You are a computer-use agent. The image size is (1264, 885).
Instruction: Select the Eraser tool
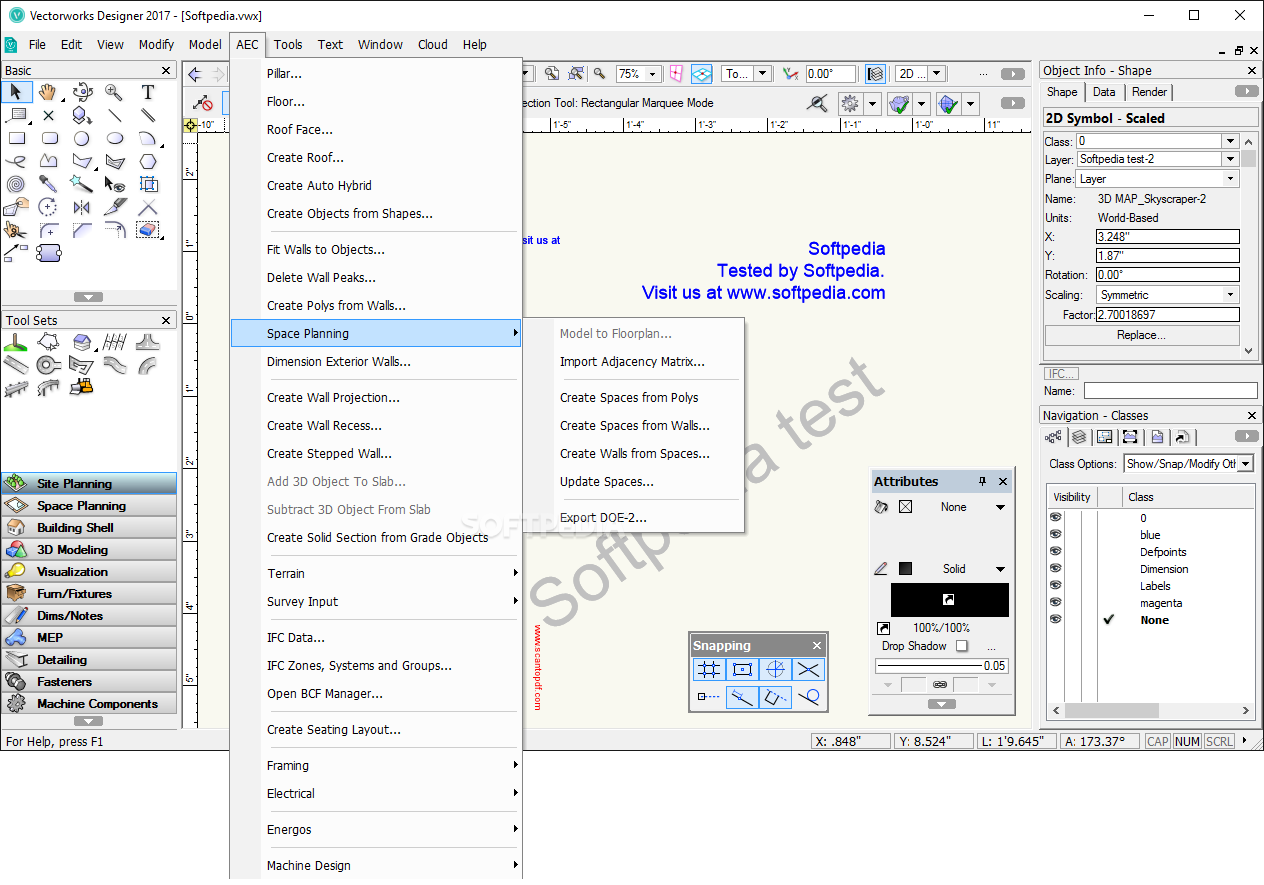(148, 230)
